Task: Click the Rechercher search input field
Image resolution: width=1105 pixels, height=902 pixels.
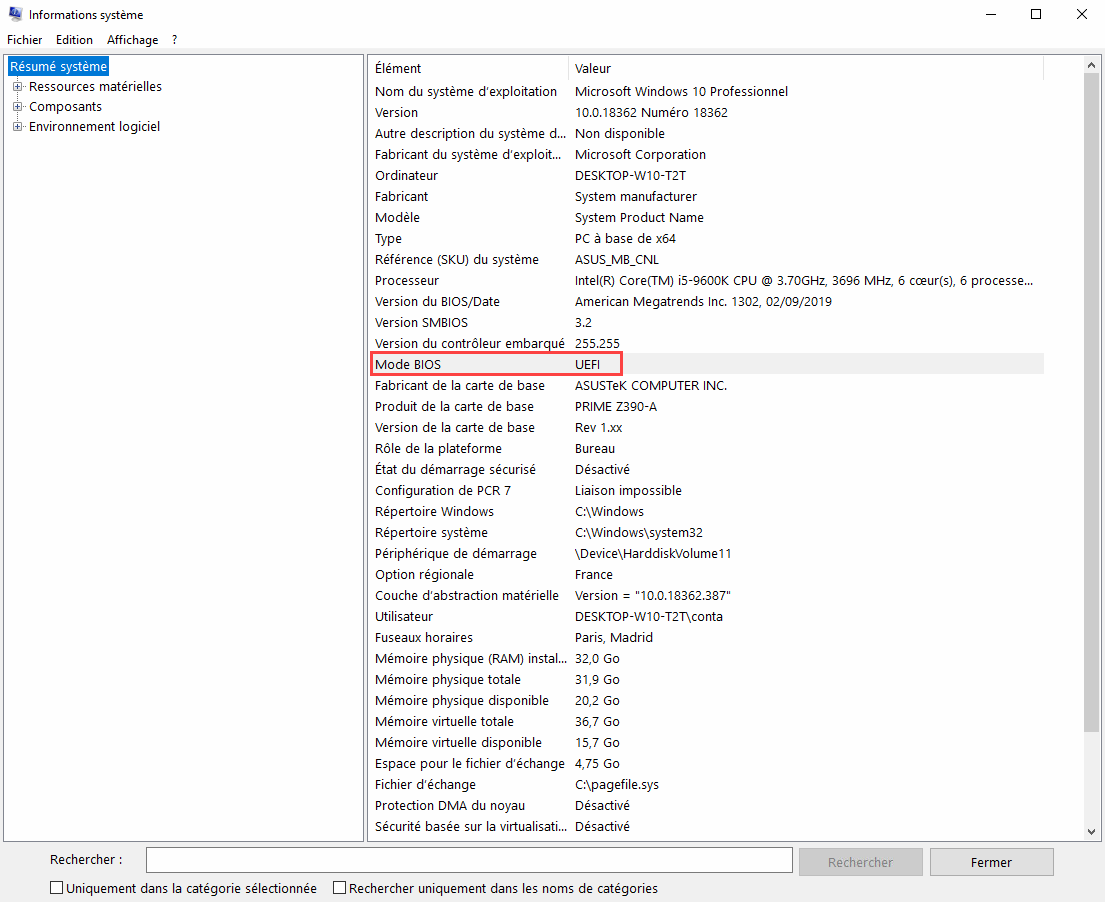Action: pyautogui.click(x=469, y=860)
